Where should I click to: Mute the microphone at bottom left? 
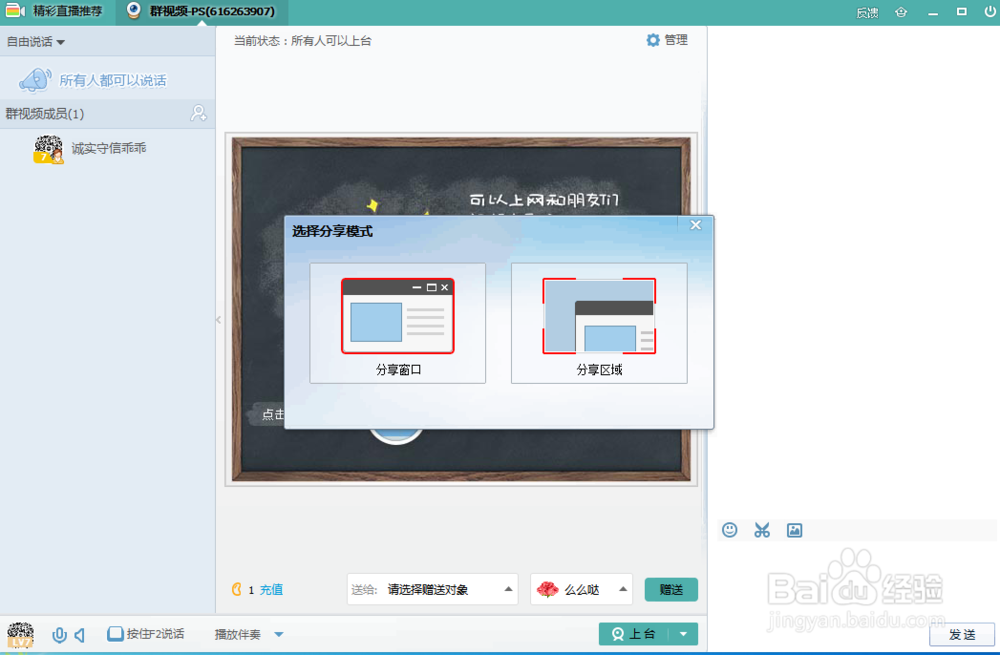pyautogui.click(x=58, y=634)
